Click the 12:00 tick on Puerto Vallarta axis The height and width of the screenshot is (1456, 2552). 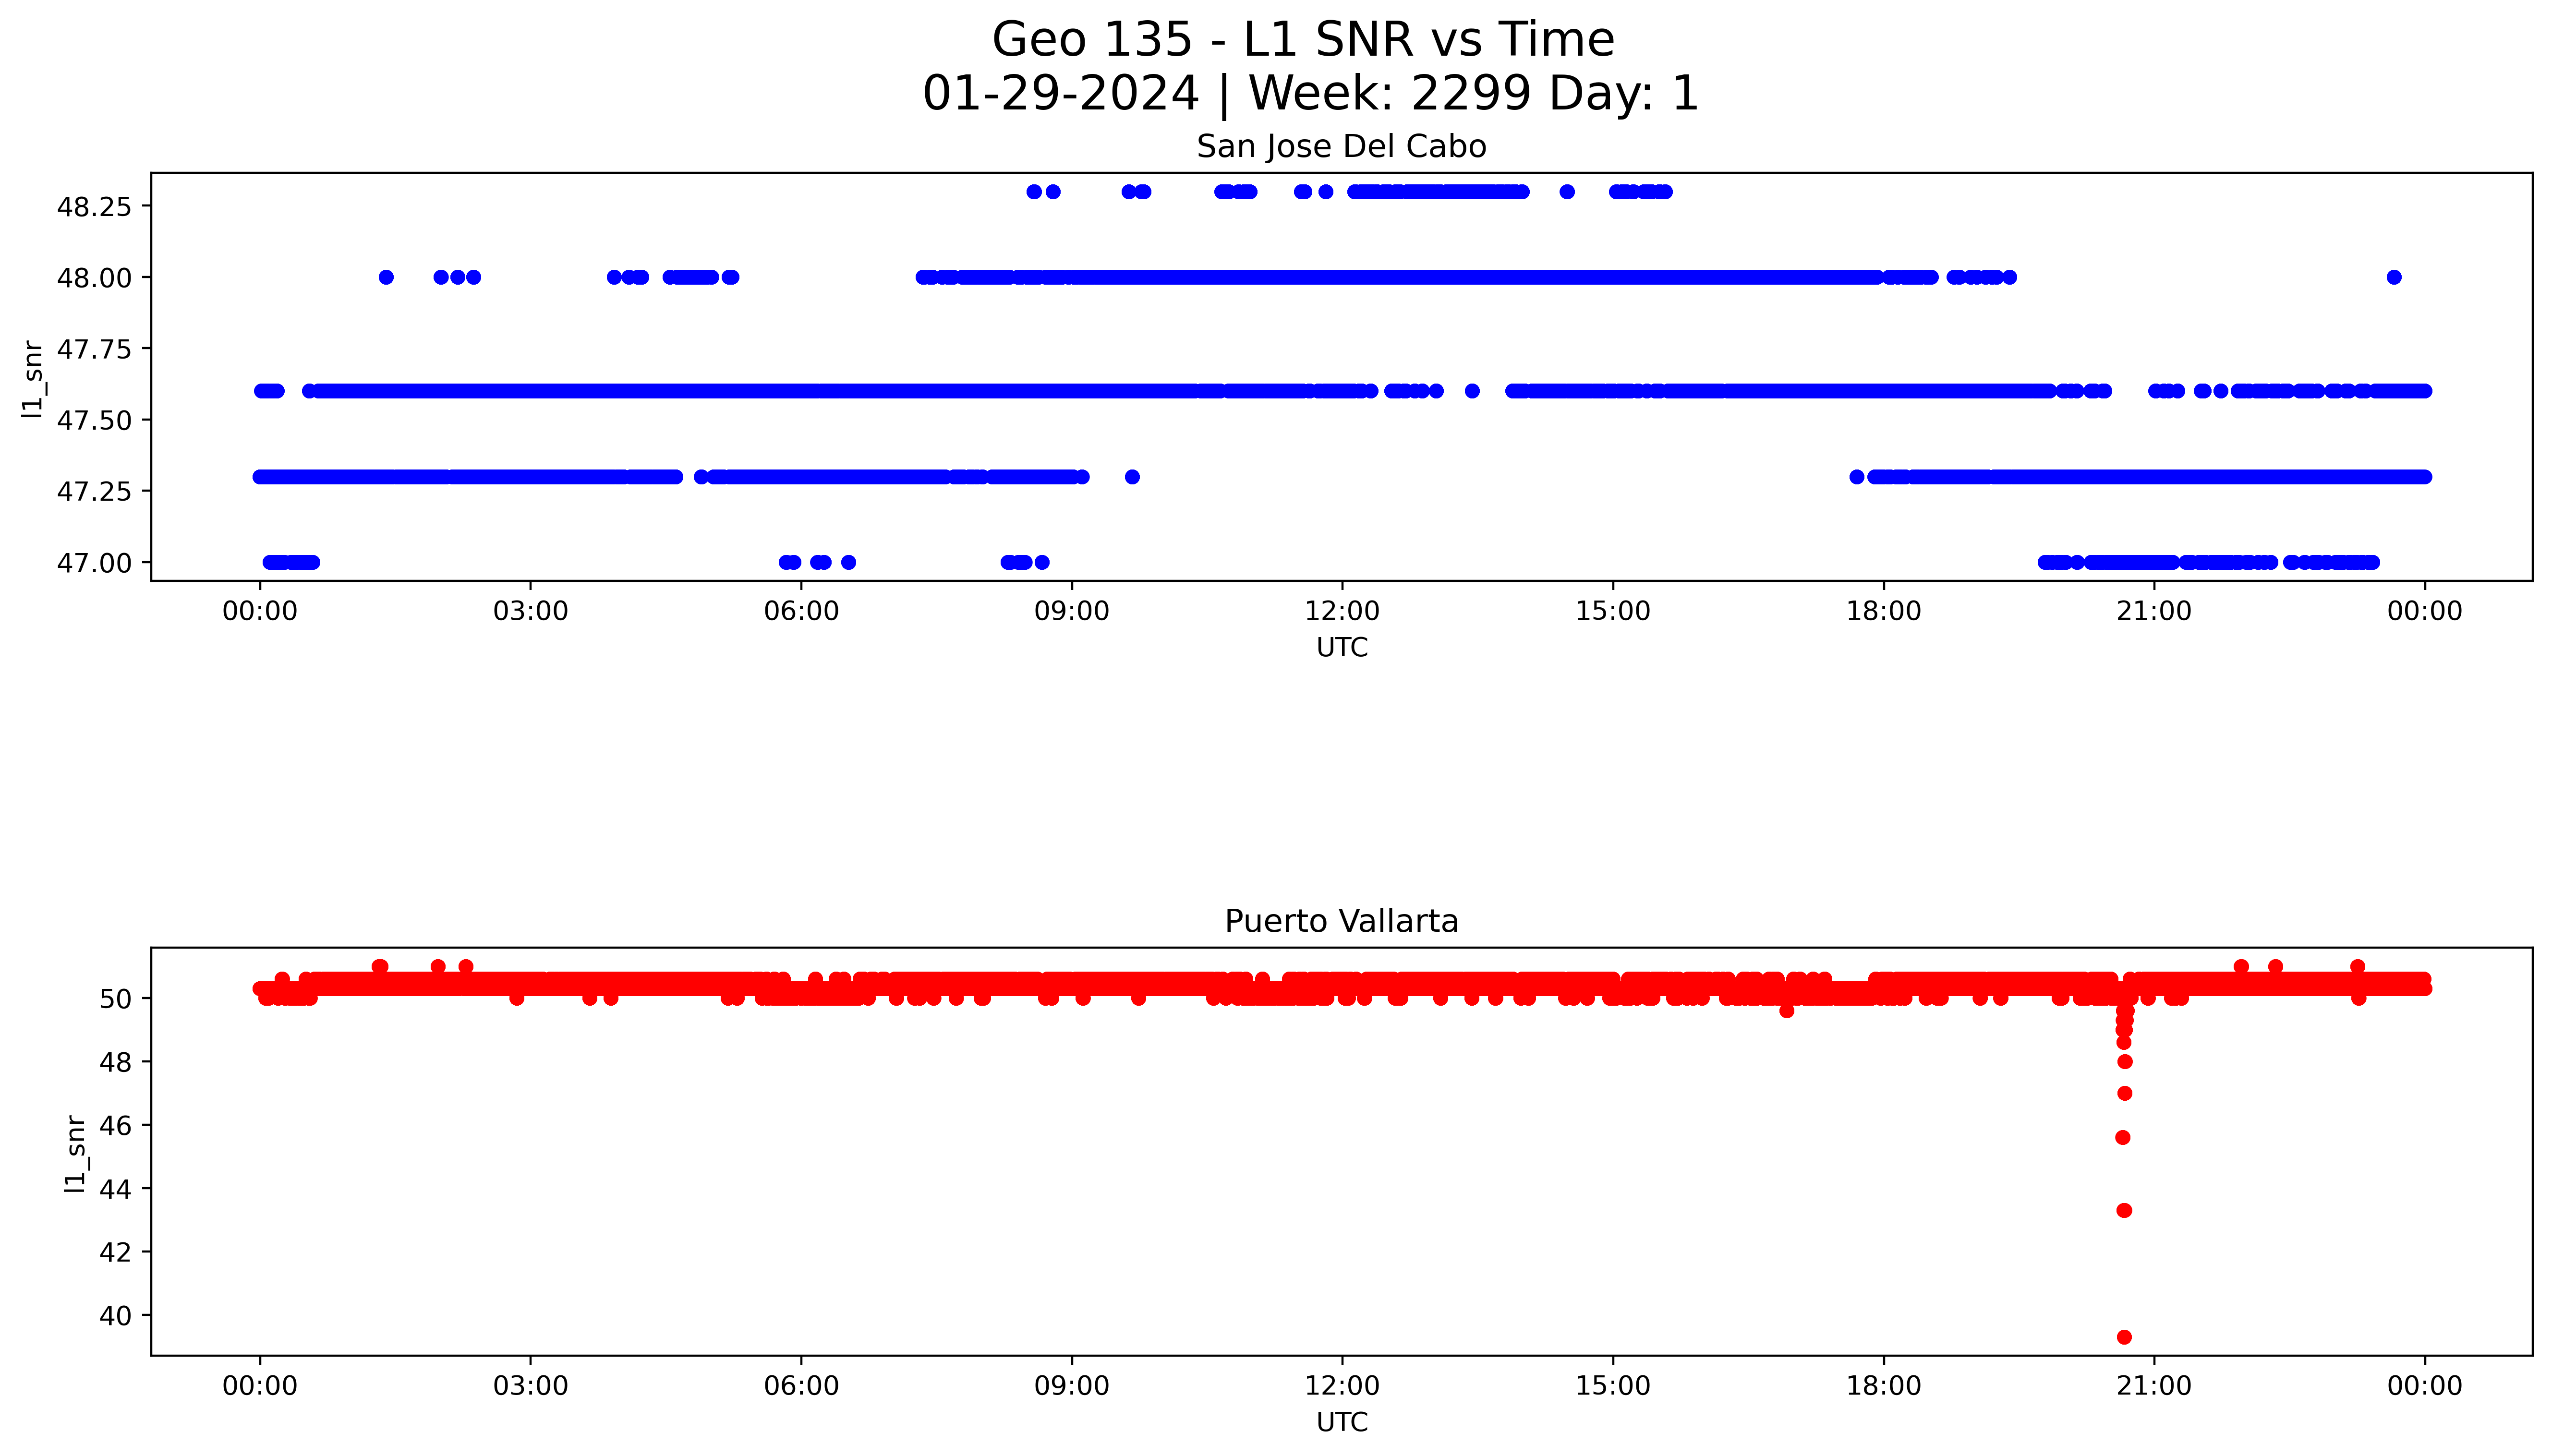pos(1342,1386)
